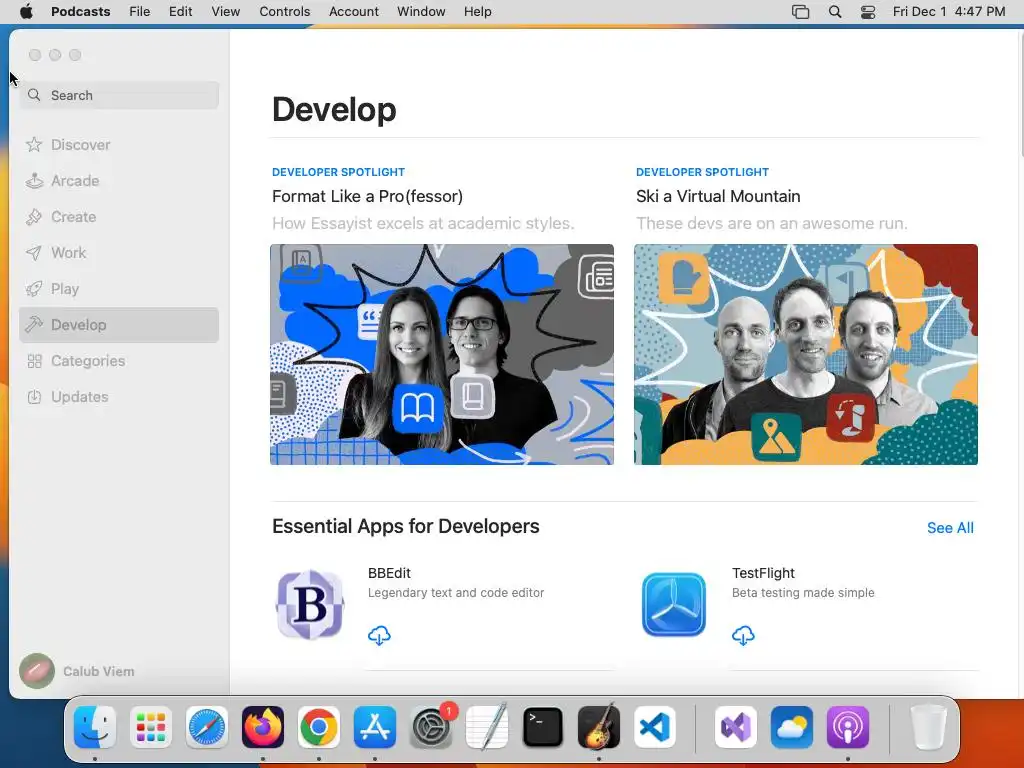Image resolution: width=1024 pixels, height=768 pixels.
Task: Open Stage Manager icon in menu bar
Action: coord(800,12)
